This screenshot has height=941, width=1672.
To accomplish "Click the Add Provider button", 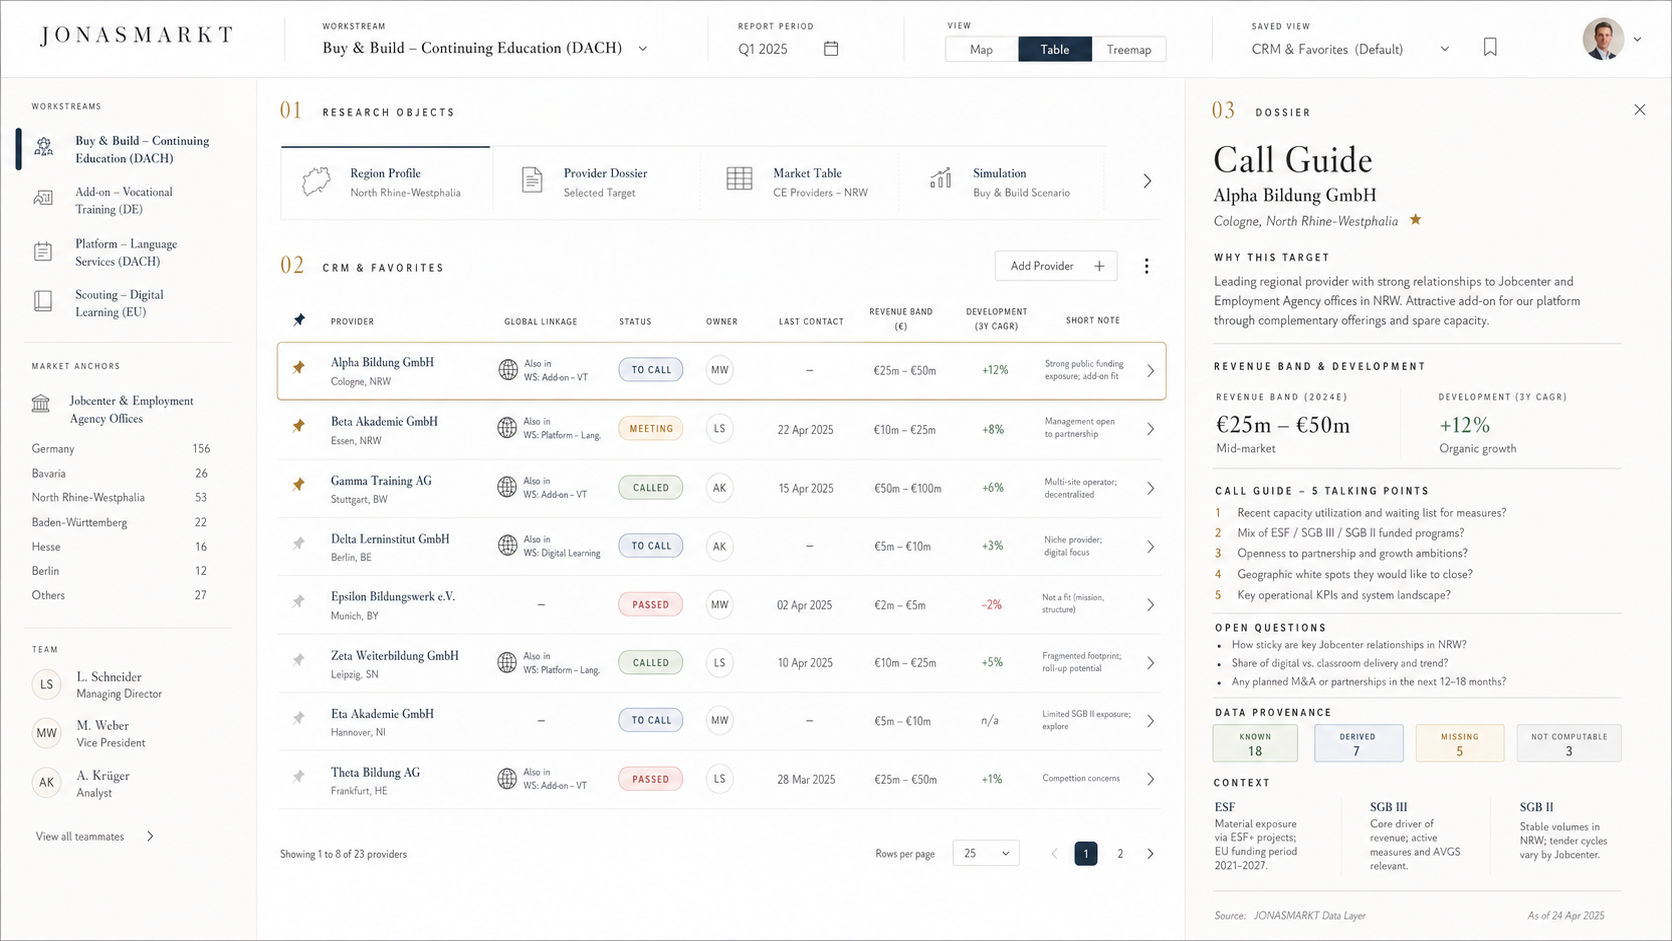I will coord(1056,266).
